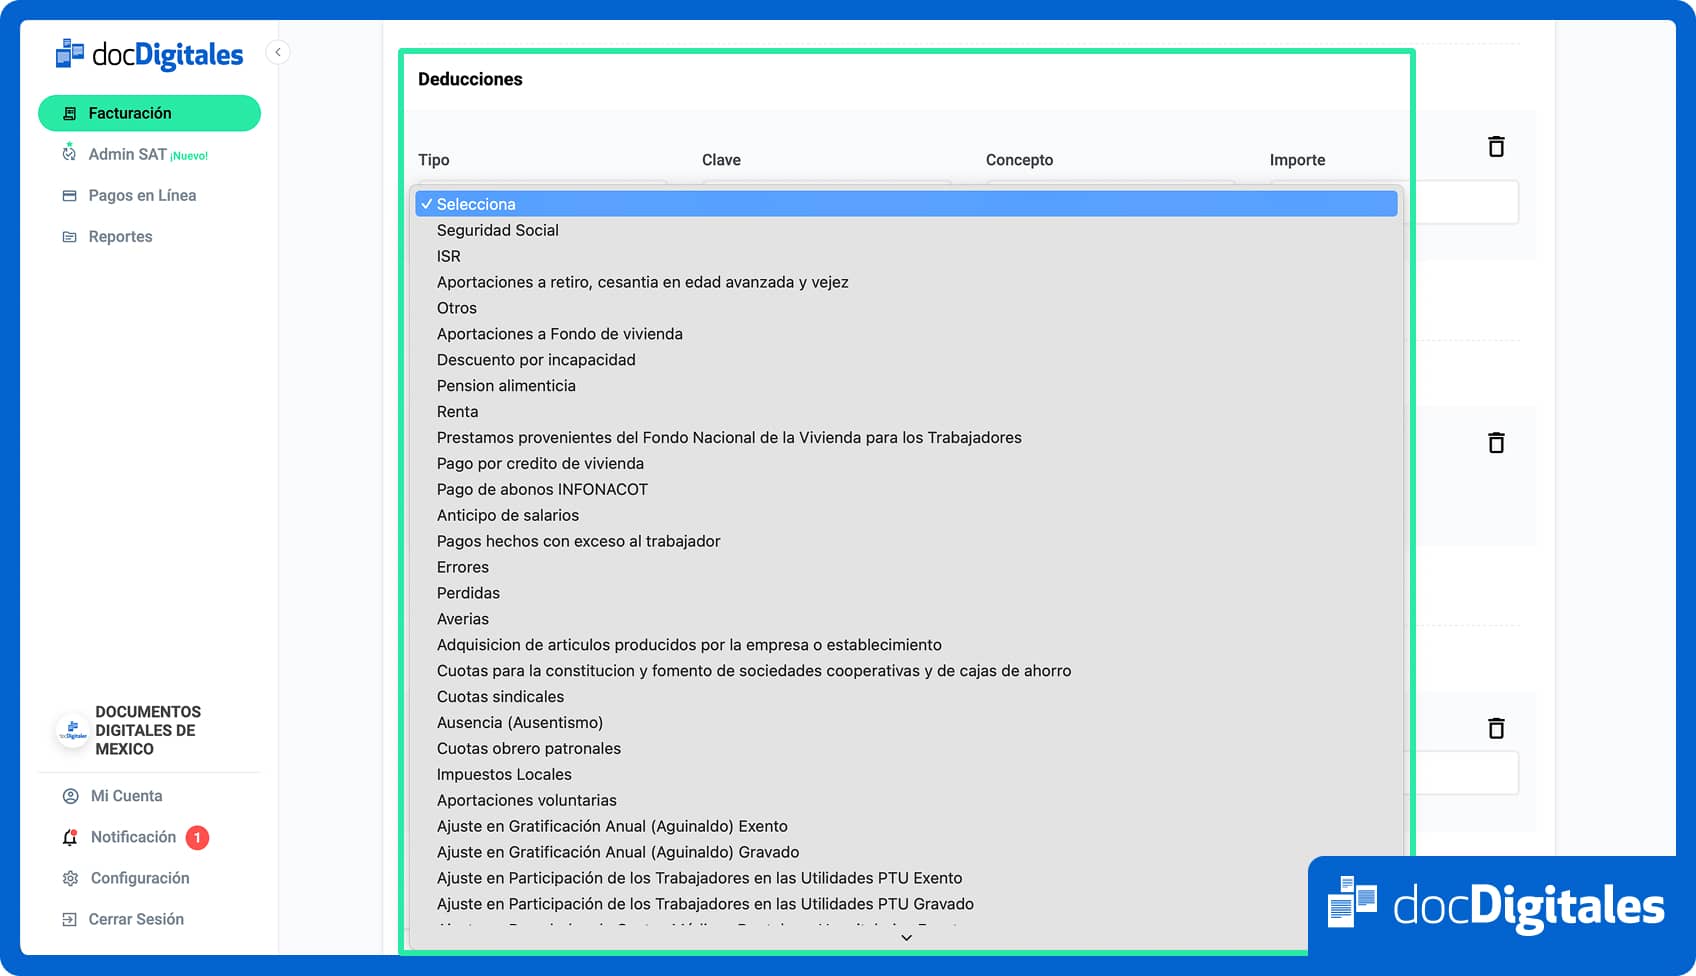1696x976 pixels.
Task: Click the down arrow to show more options
Action: pos(906,938)
